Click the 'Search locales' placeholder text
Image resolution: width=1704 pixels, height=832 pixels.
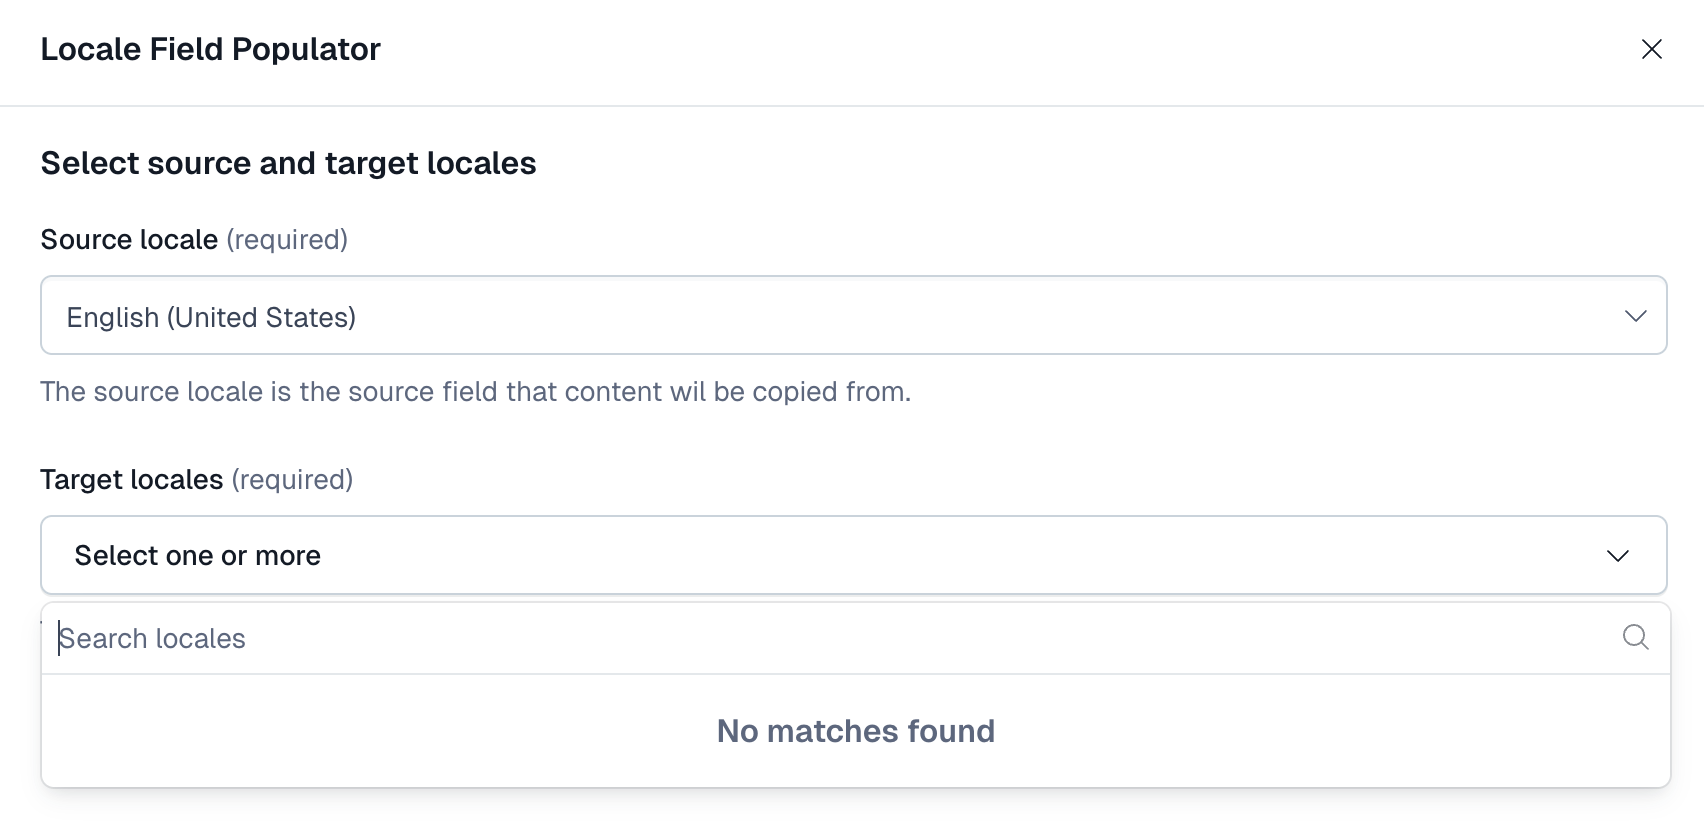pyautogui.click(x=152, y=639)
